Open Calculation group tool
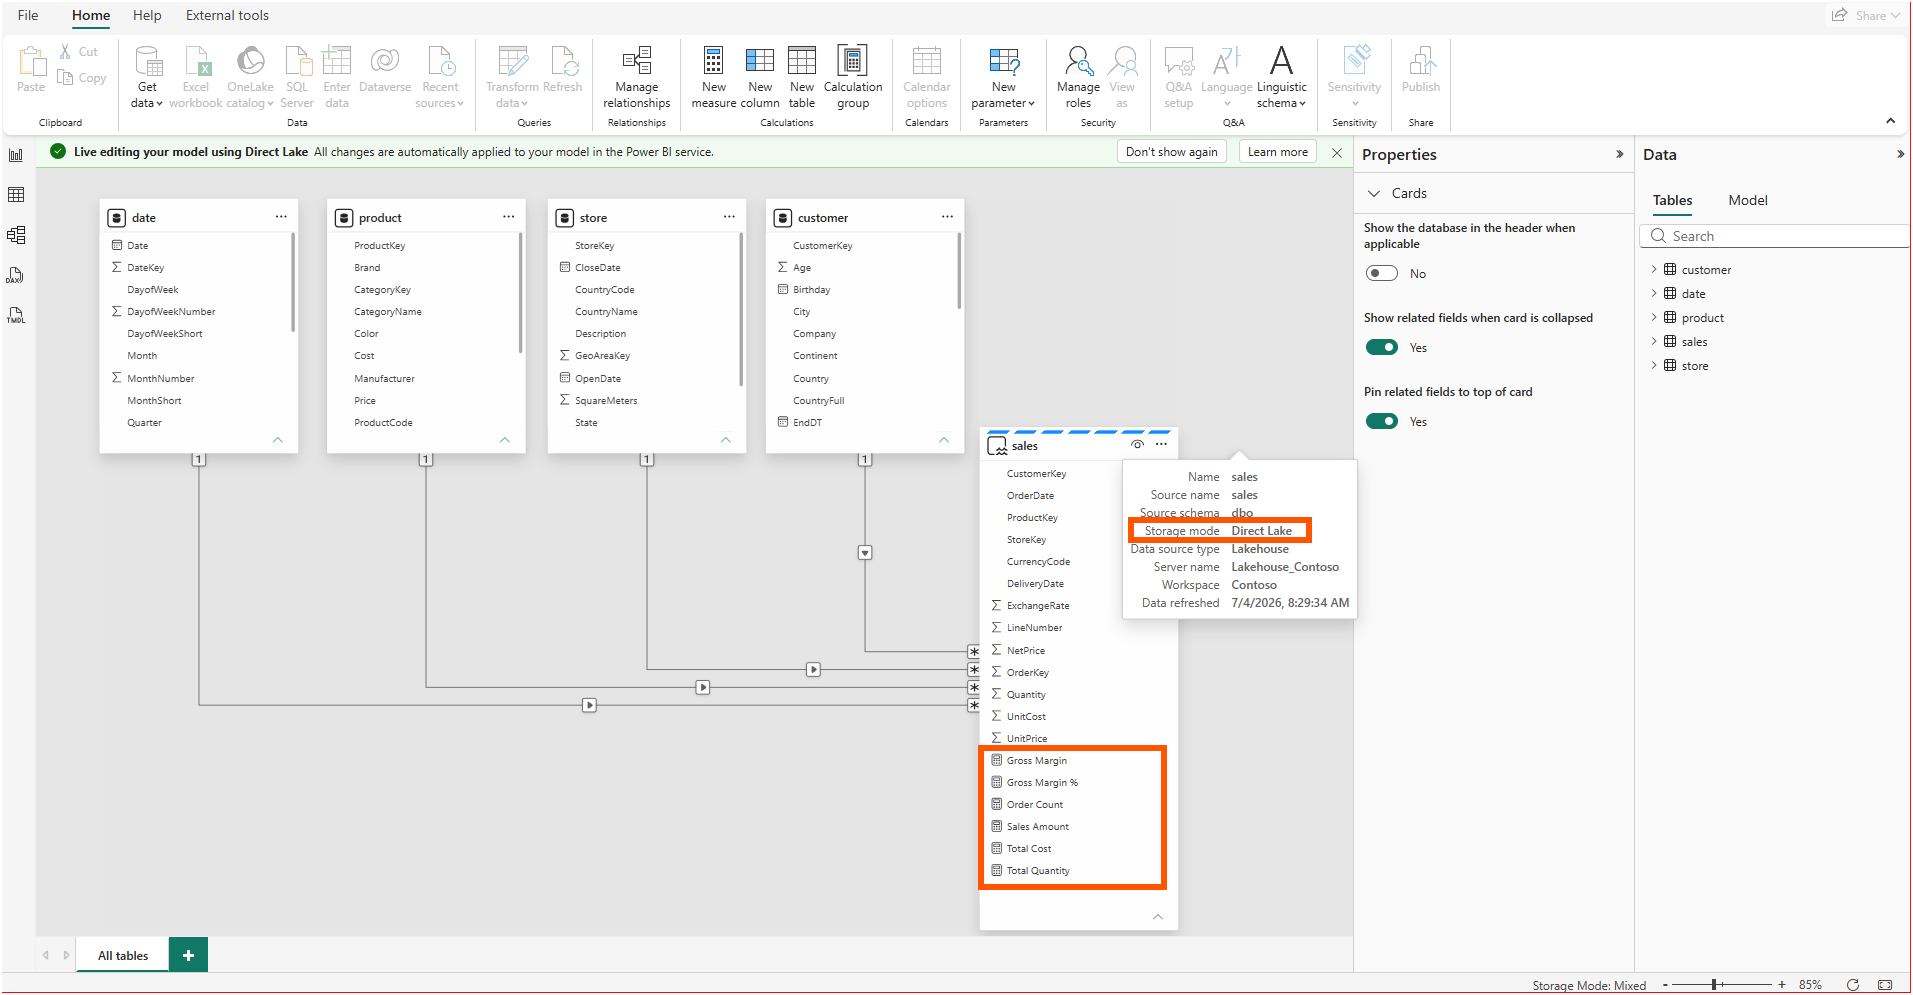The image size is (1913, 995). coord(853,78)
